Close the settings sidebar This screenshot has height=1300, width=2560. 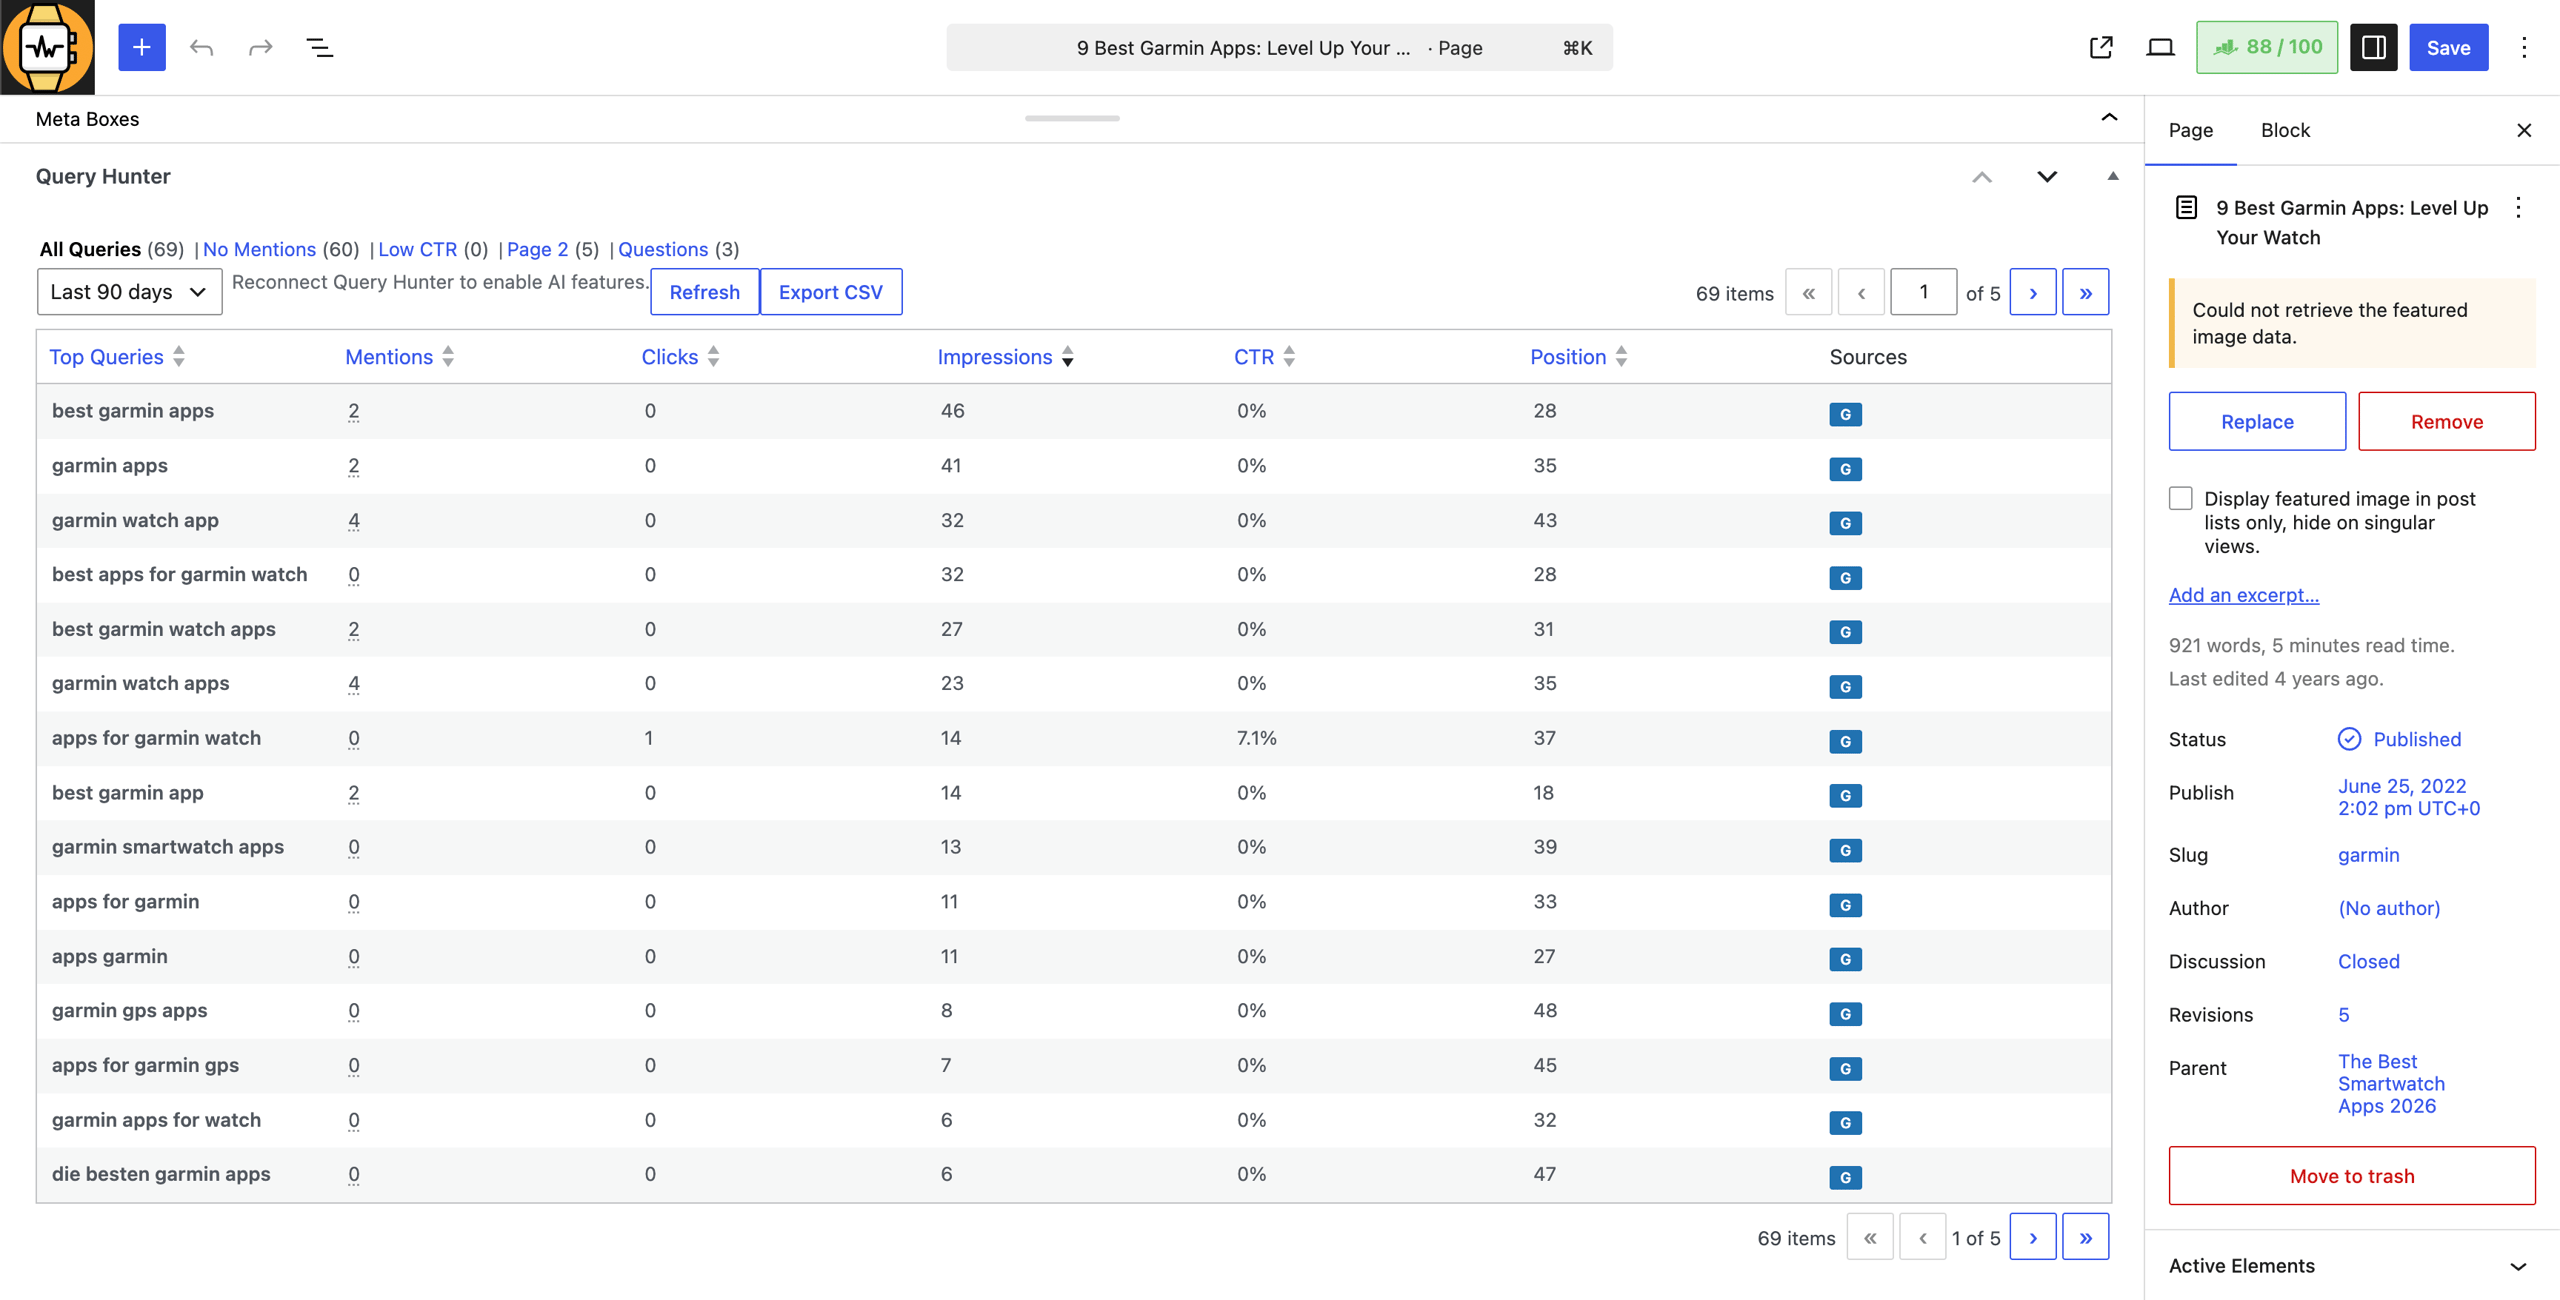tap(2523, 130)
